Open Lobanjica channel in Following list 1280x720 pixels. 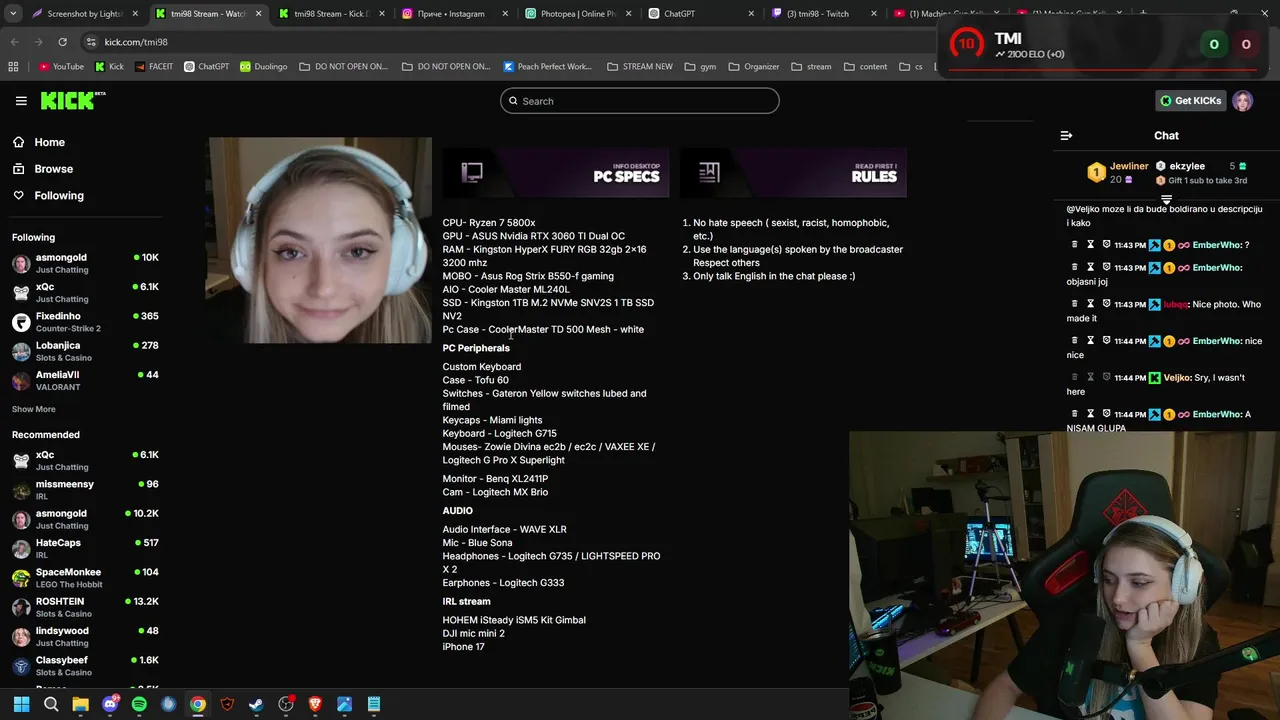[x=85, y=351]
